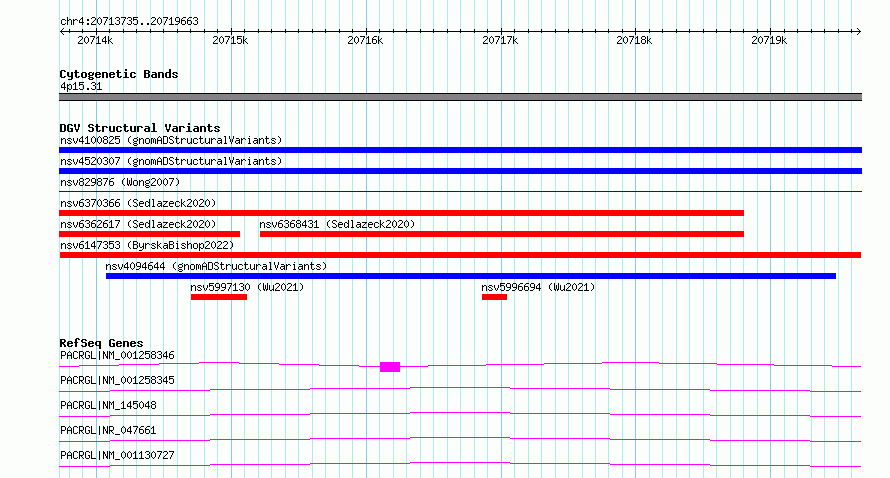Open variant nsv6147353 (ByrskaBishop2022) label
890x478 pixels.
pos(147,245)
